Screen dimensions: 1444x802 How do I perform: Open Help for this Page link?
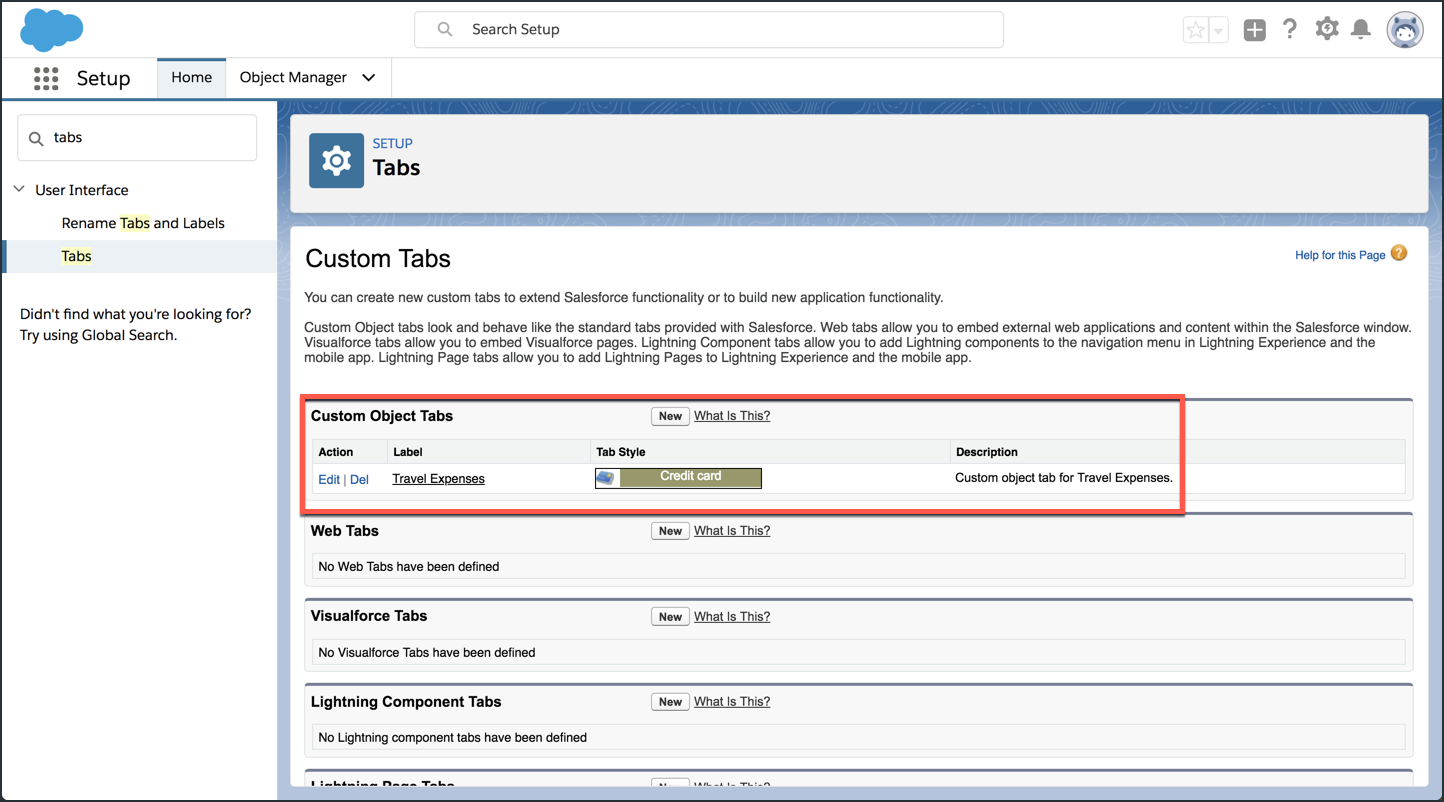pos(1340,255)
